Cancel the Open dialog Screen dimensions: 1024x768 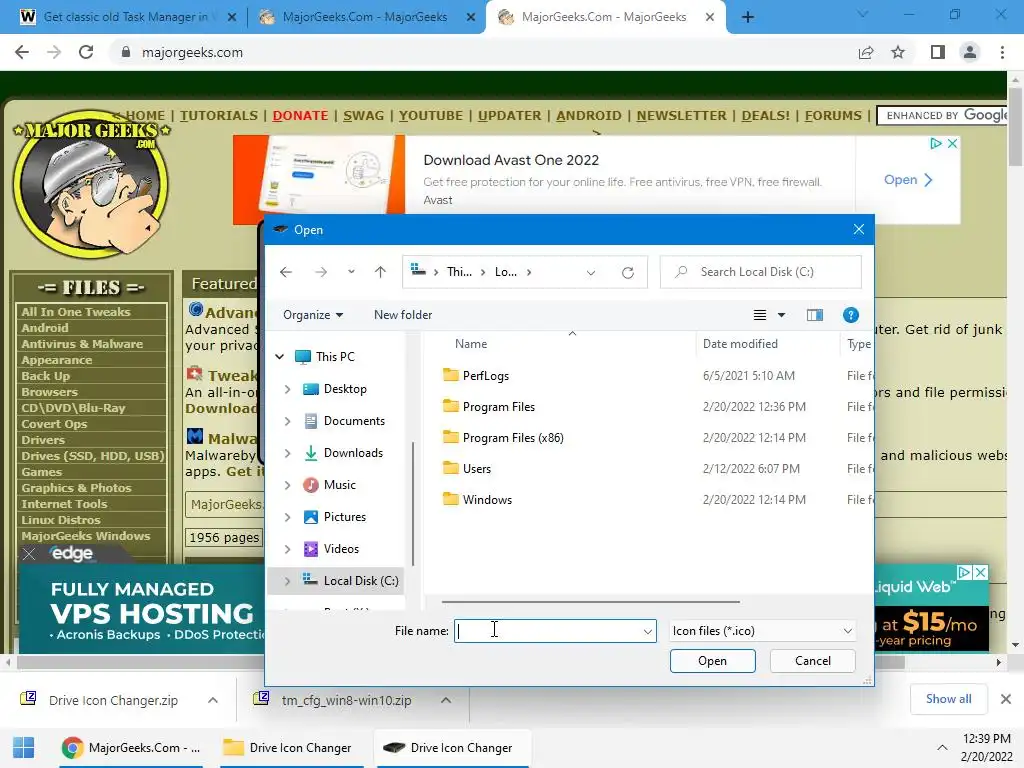coord(812,661)
